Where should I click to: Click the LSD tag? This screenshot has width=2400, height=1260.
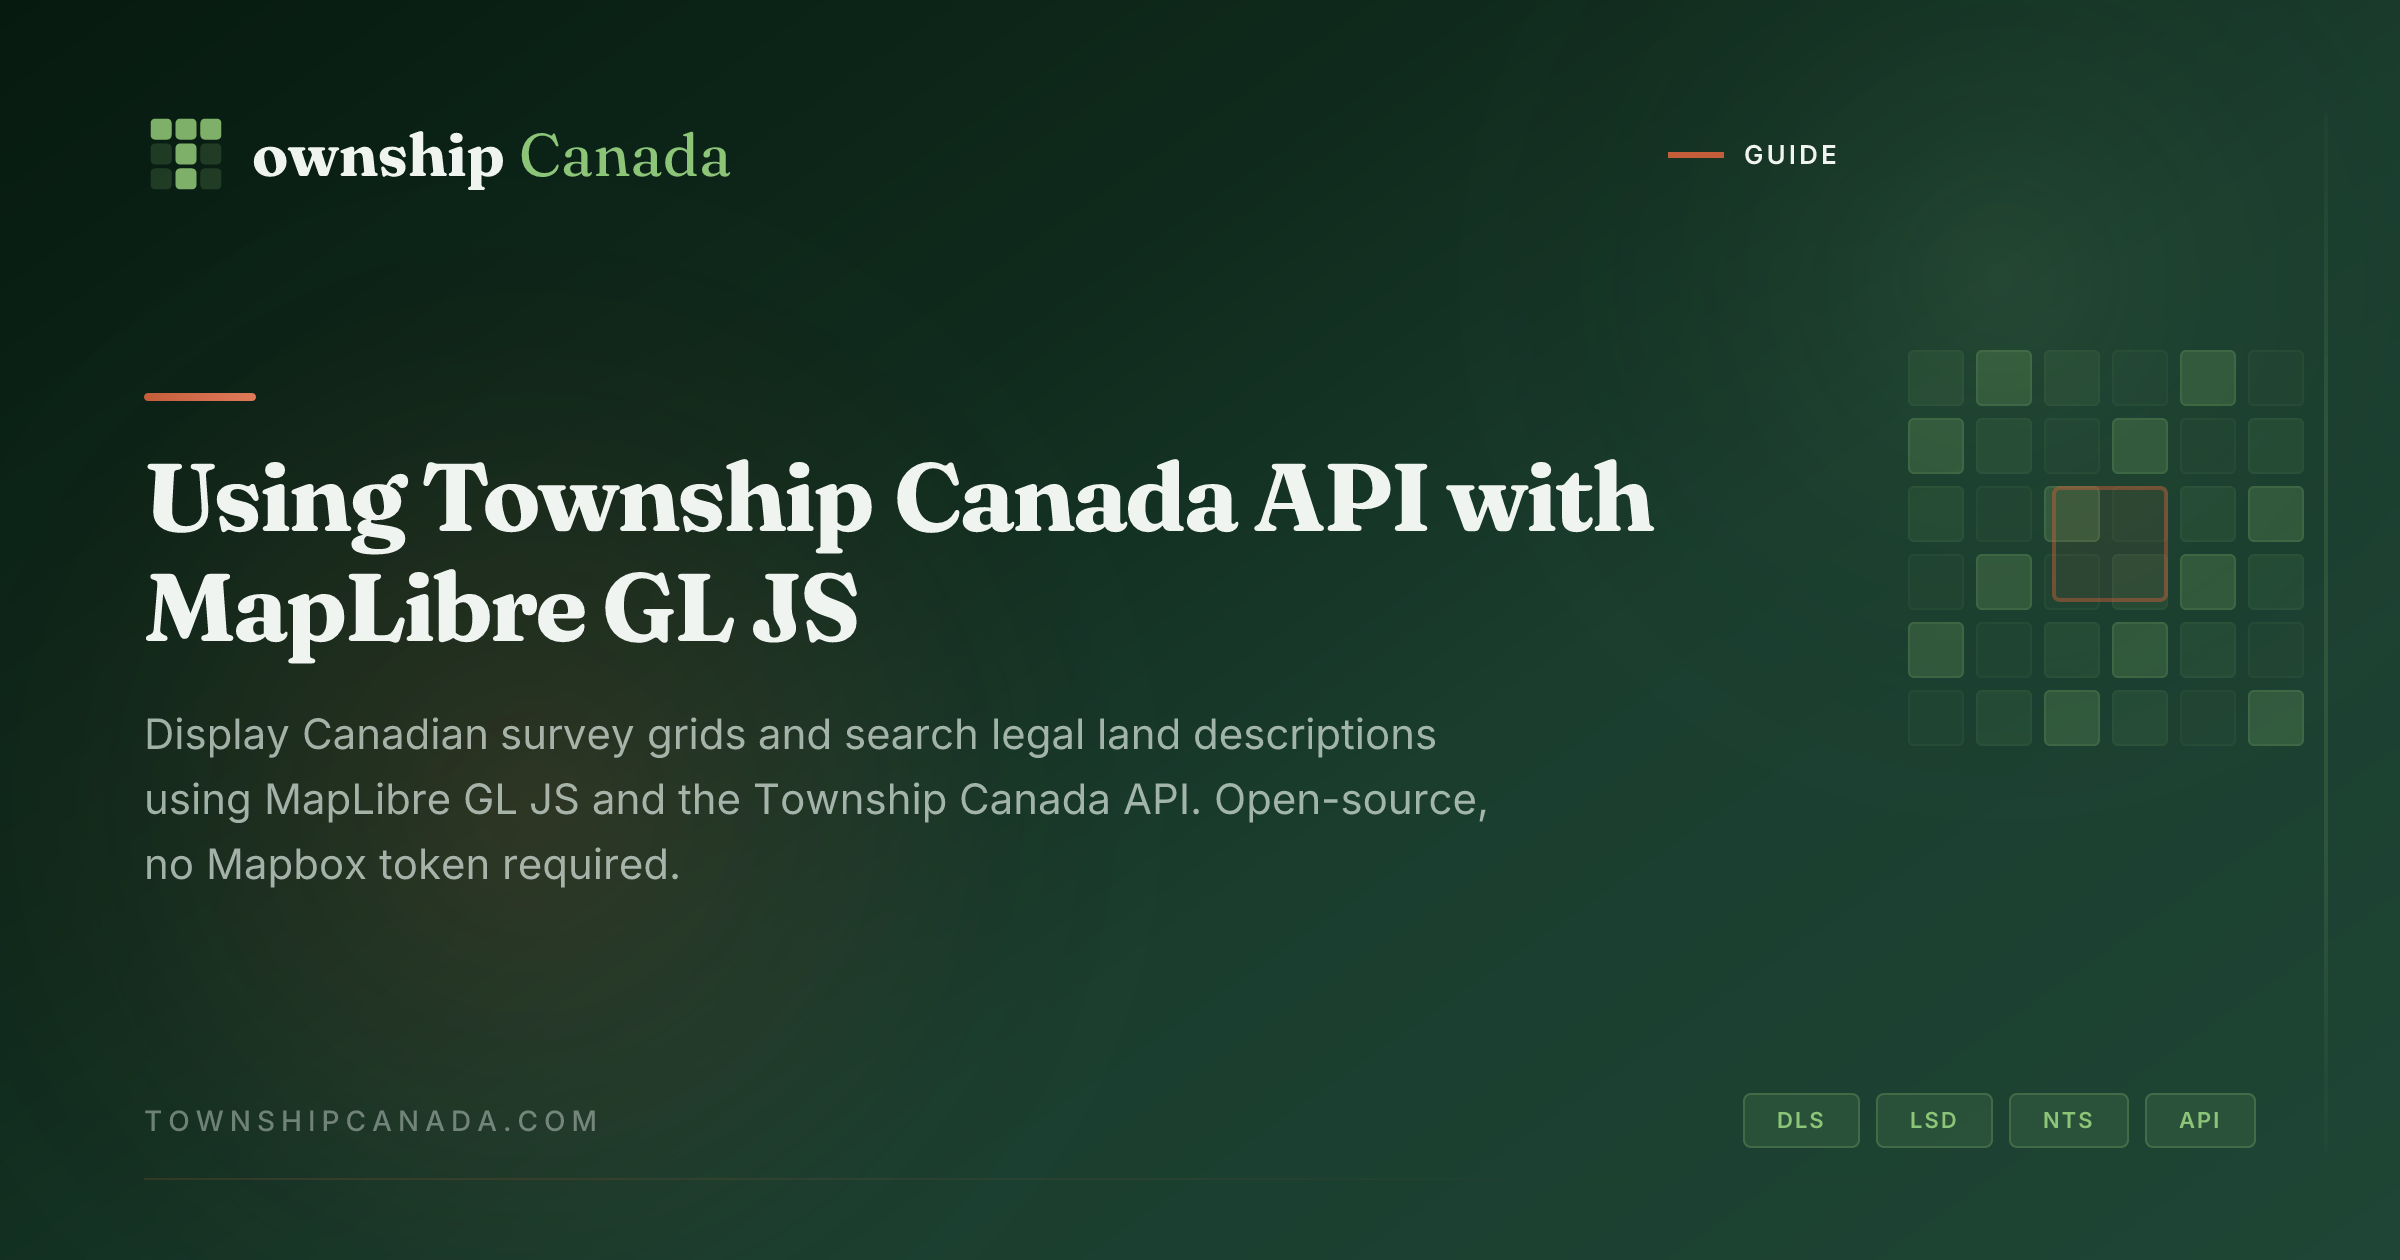[1934, 1120]
